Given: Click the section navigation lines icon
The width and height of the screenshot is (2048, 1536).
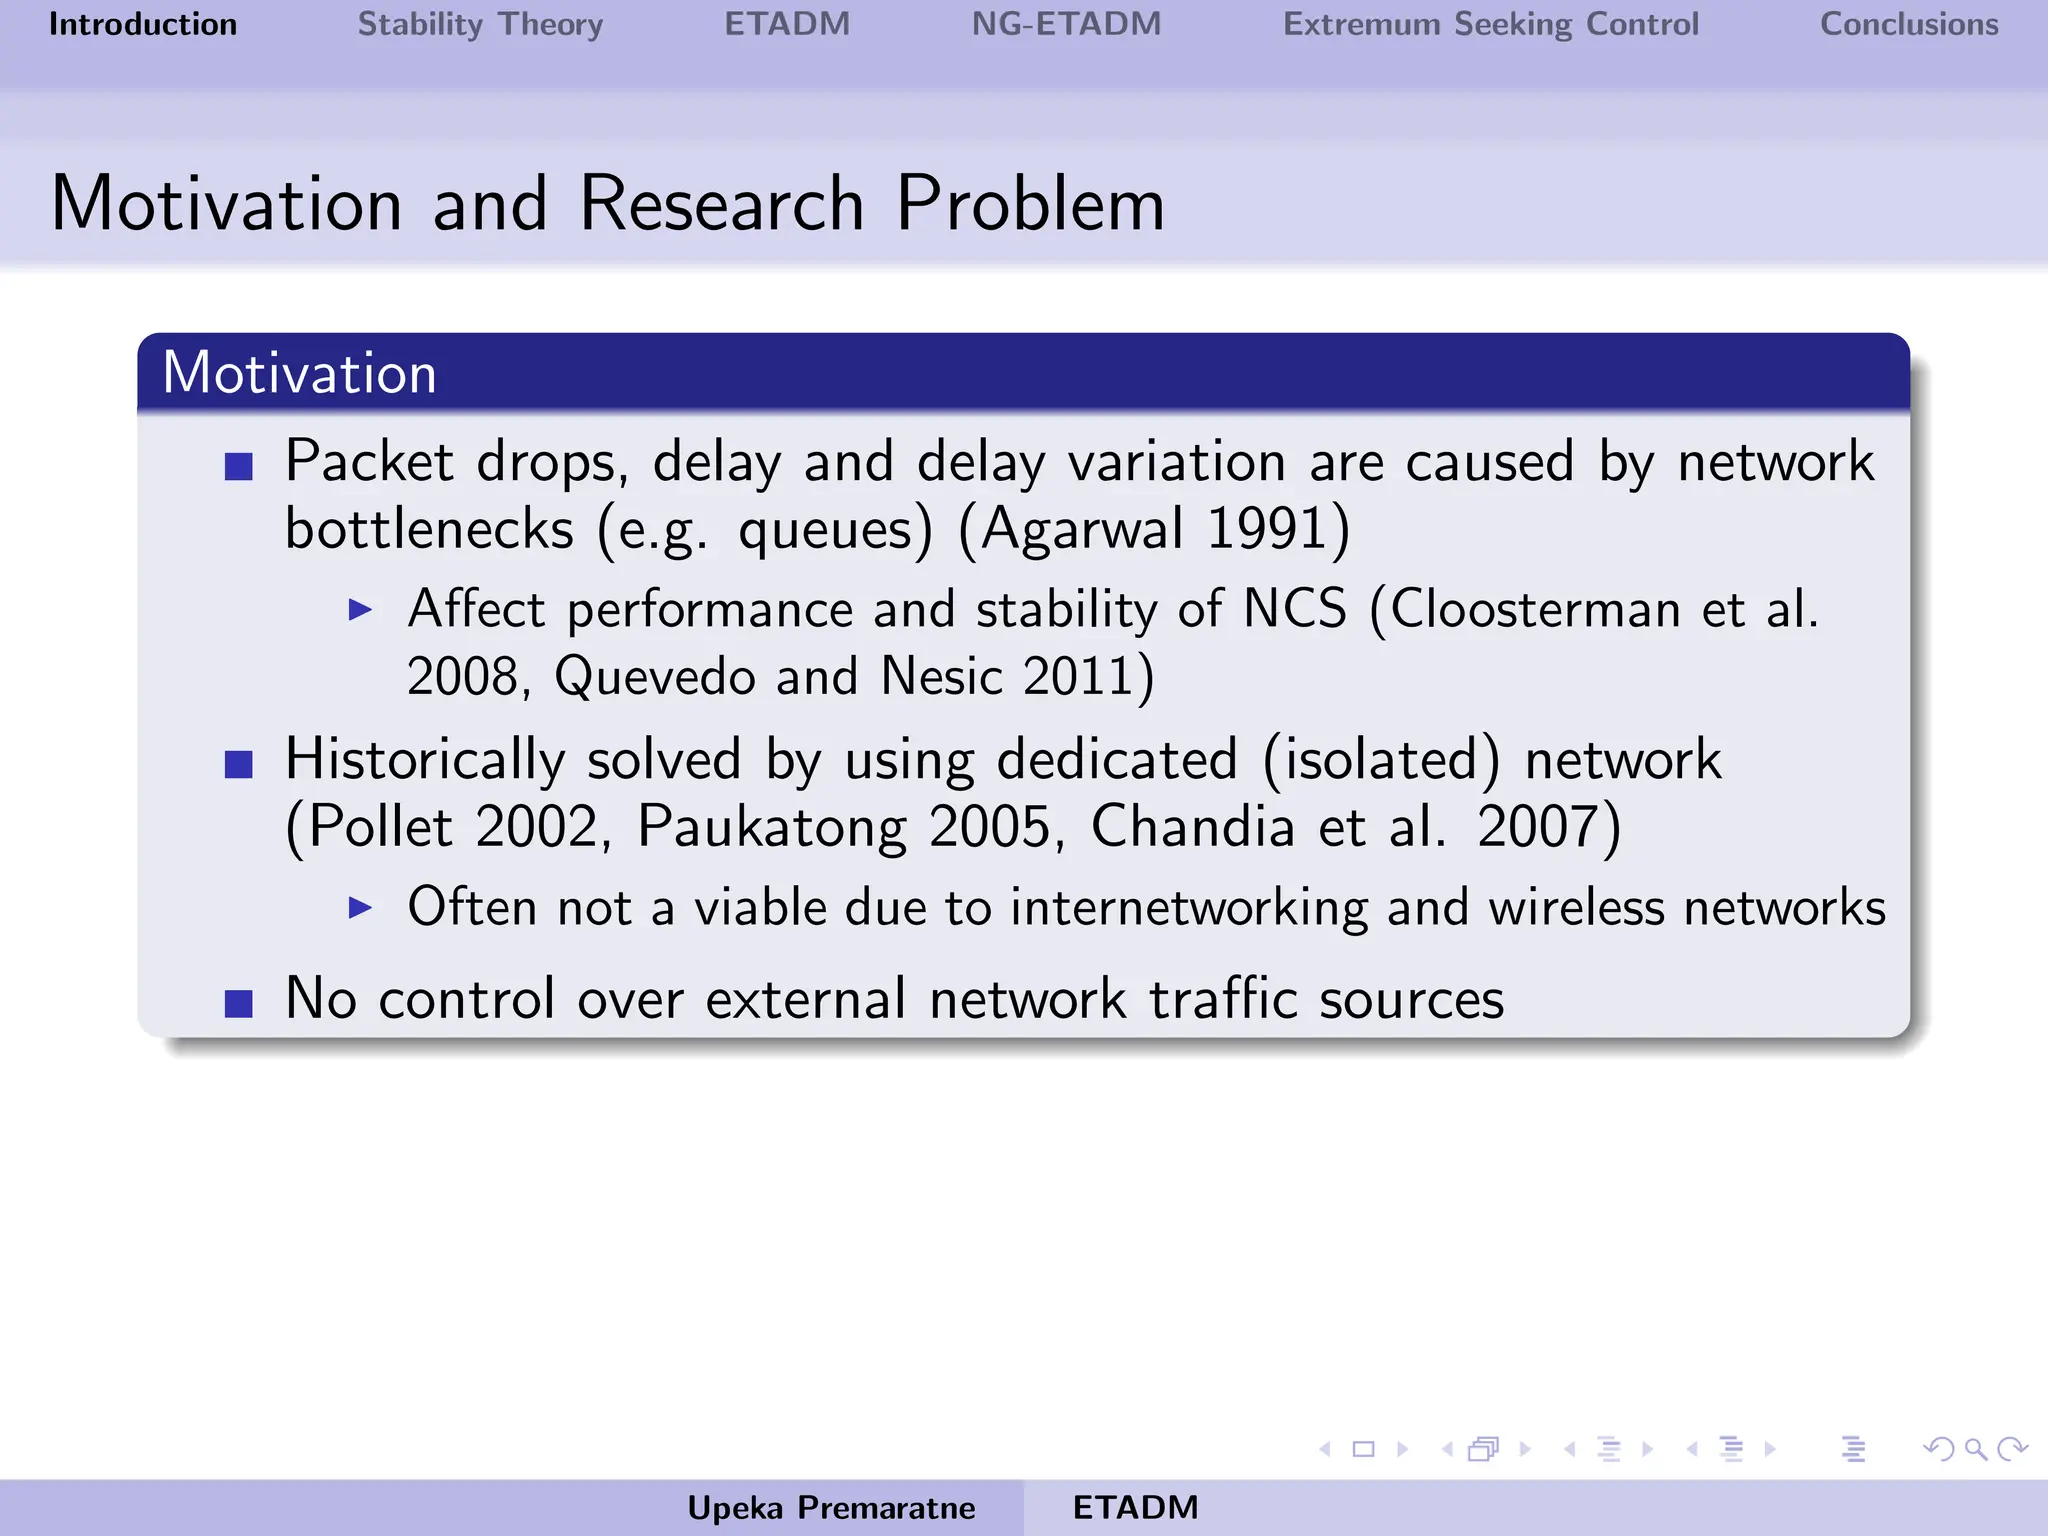Looking at the screenshot, I should point(1732,1449).
